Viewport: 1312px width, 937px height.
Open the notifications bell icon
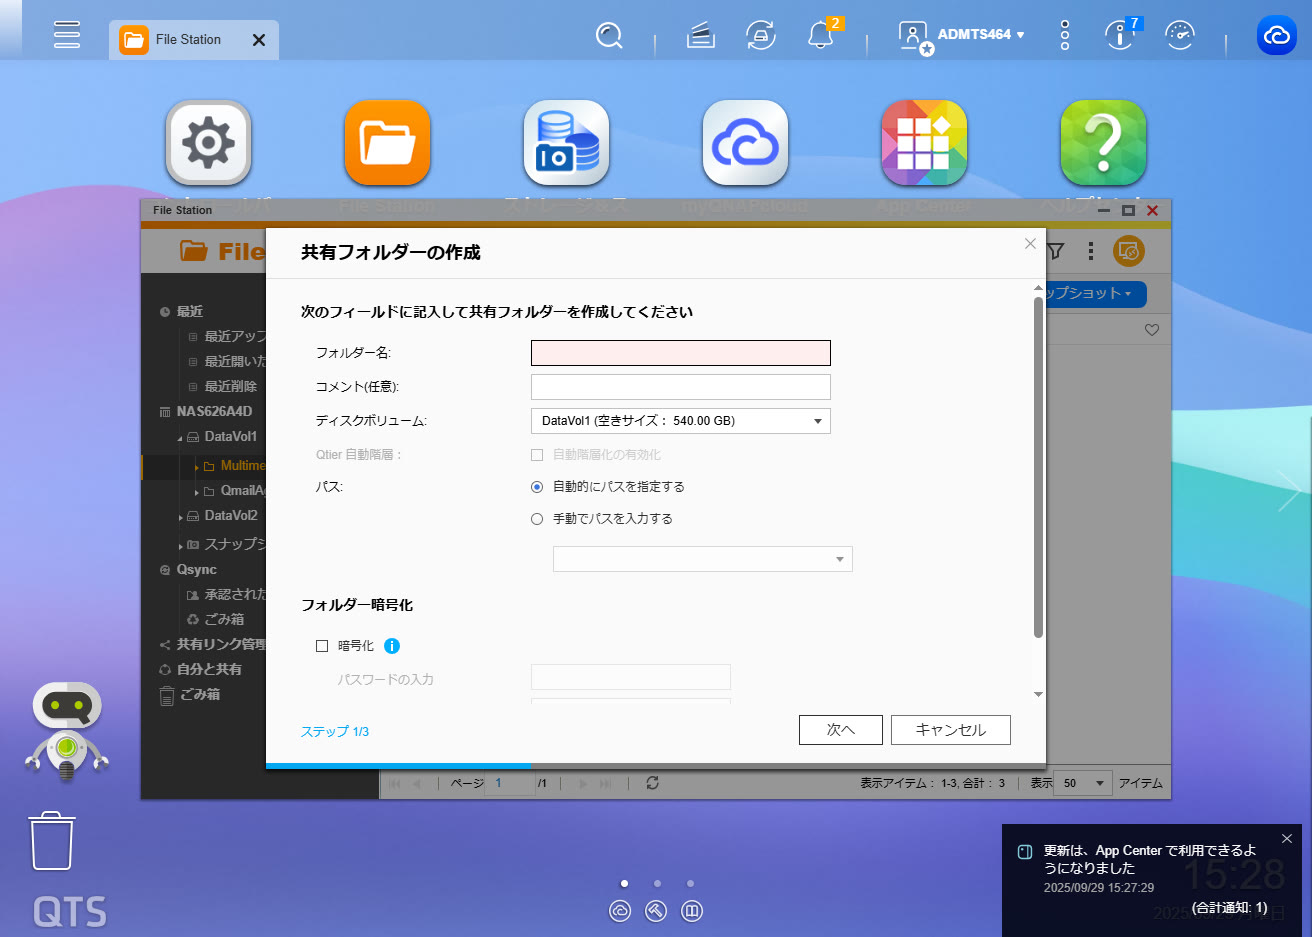coord(821,36)
